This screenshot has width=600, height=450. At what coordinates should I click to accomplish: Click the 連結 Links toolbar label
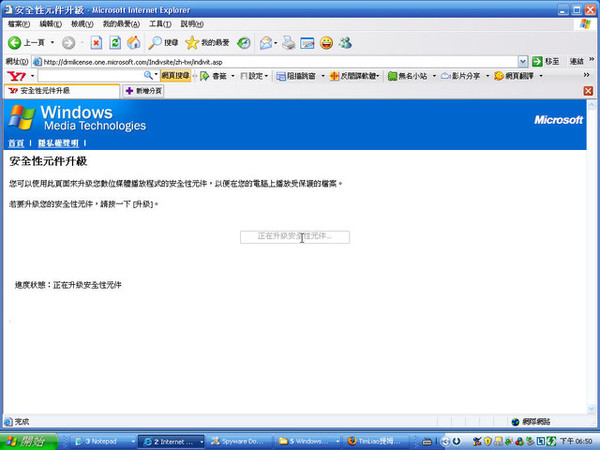(x=577, y=61)
